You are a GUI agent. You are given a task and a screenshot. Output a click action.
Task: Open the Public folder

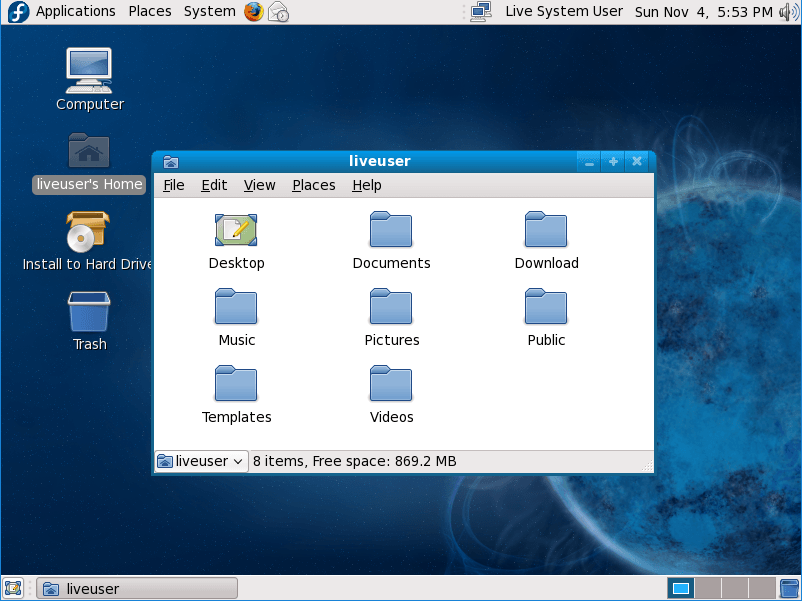[546, 306]
